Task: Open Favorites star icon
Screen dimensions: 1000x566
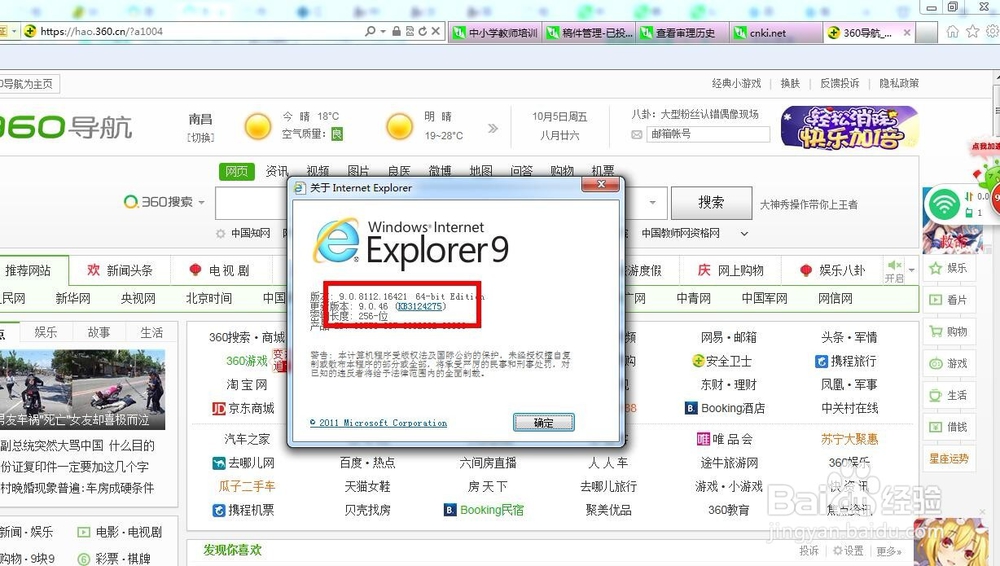Action: (x=973, y=31)
